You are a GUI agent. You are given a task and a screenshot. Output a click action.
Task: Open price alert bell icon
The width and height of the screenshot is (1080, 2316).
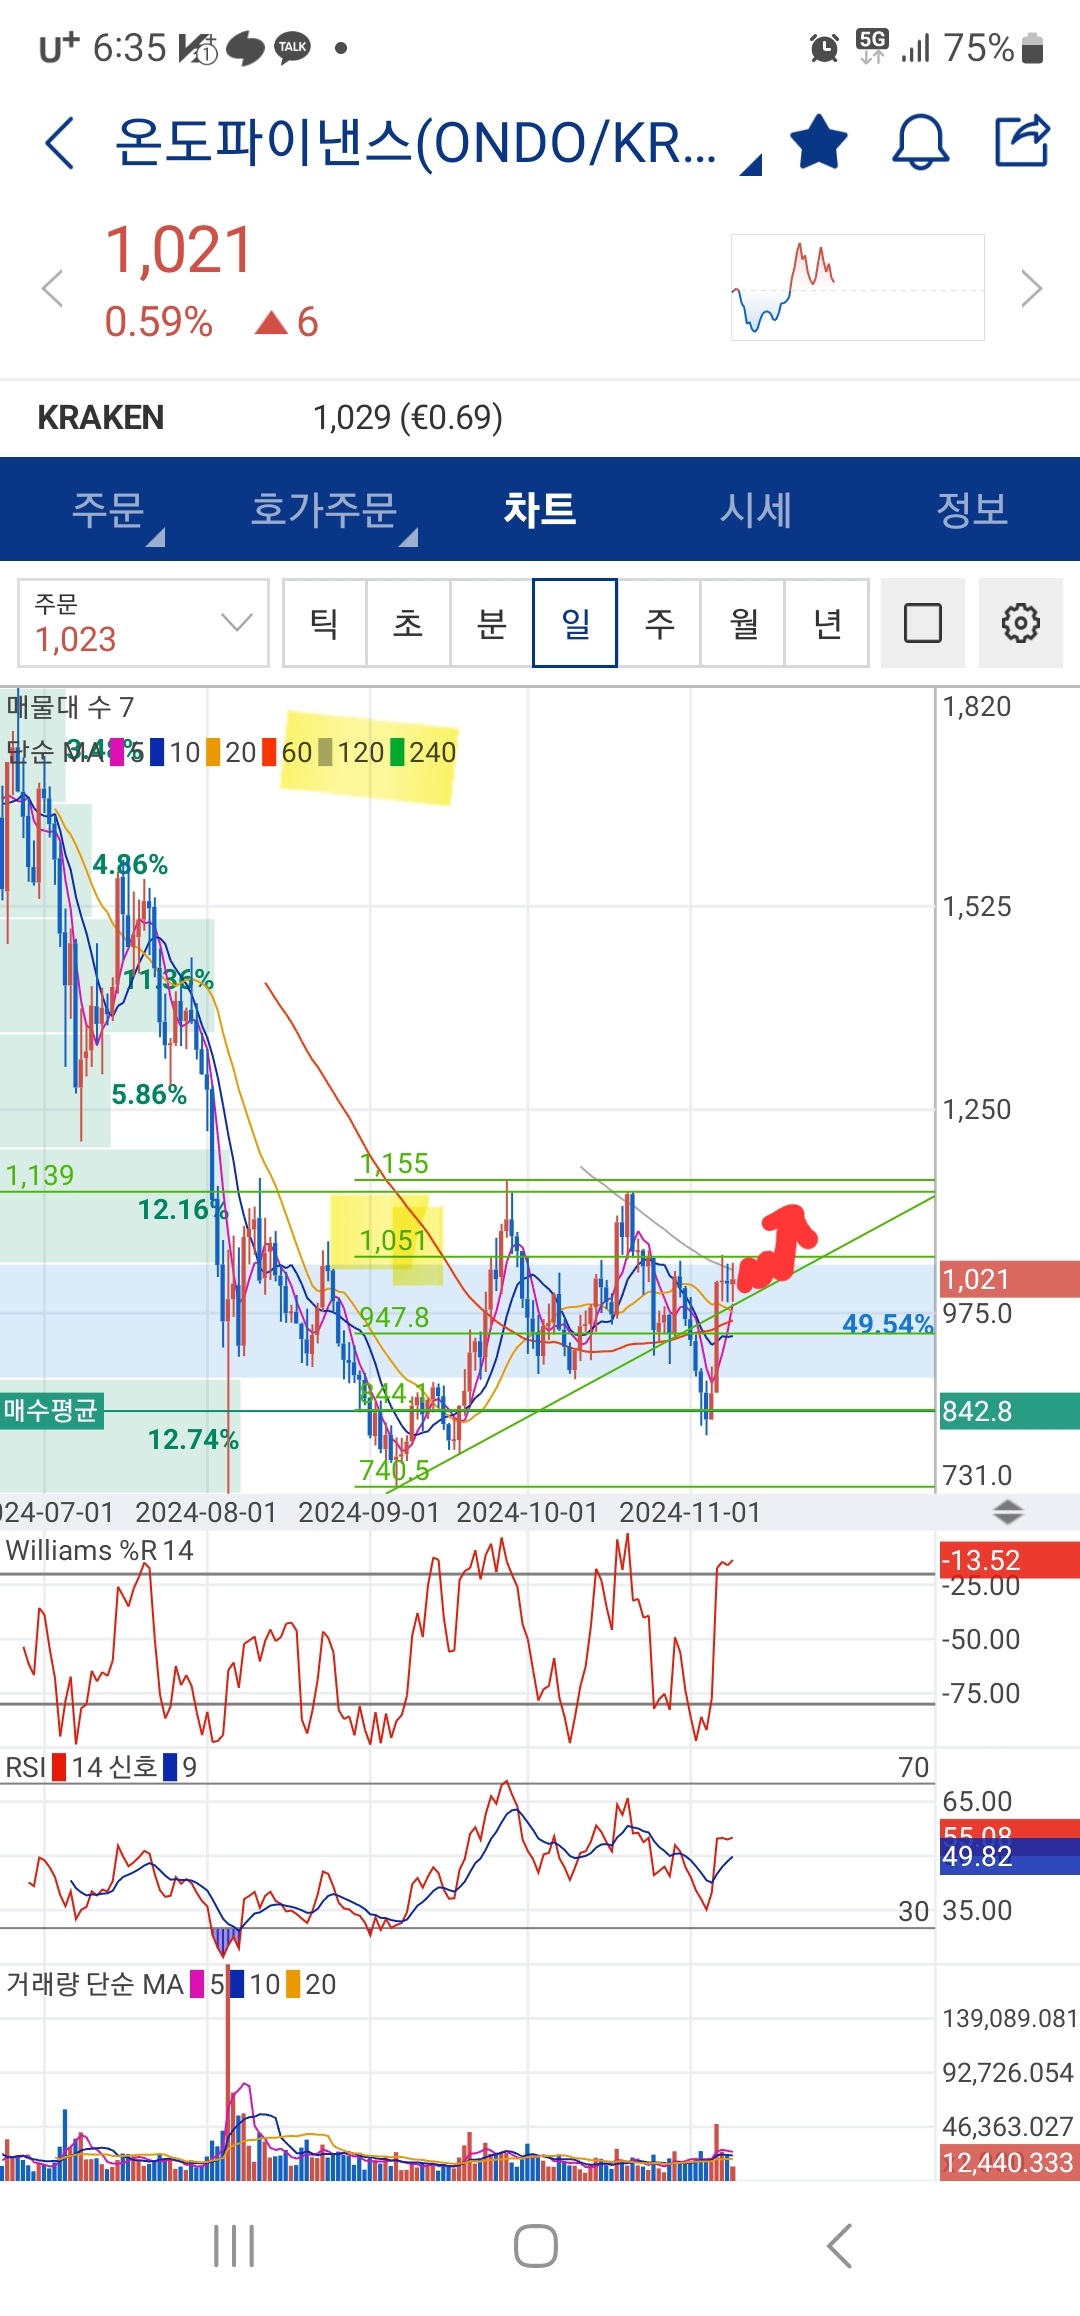tap(919, 142)
